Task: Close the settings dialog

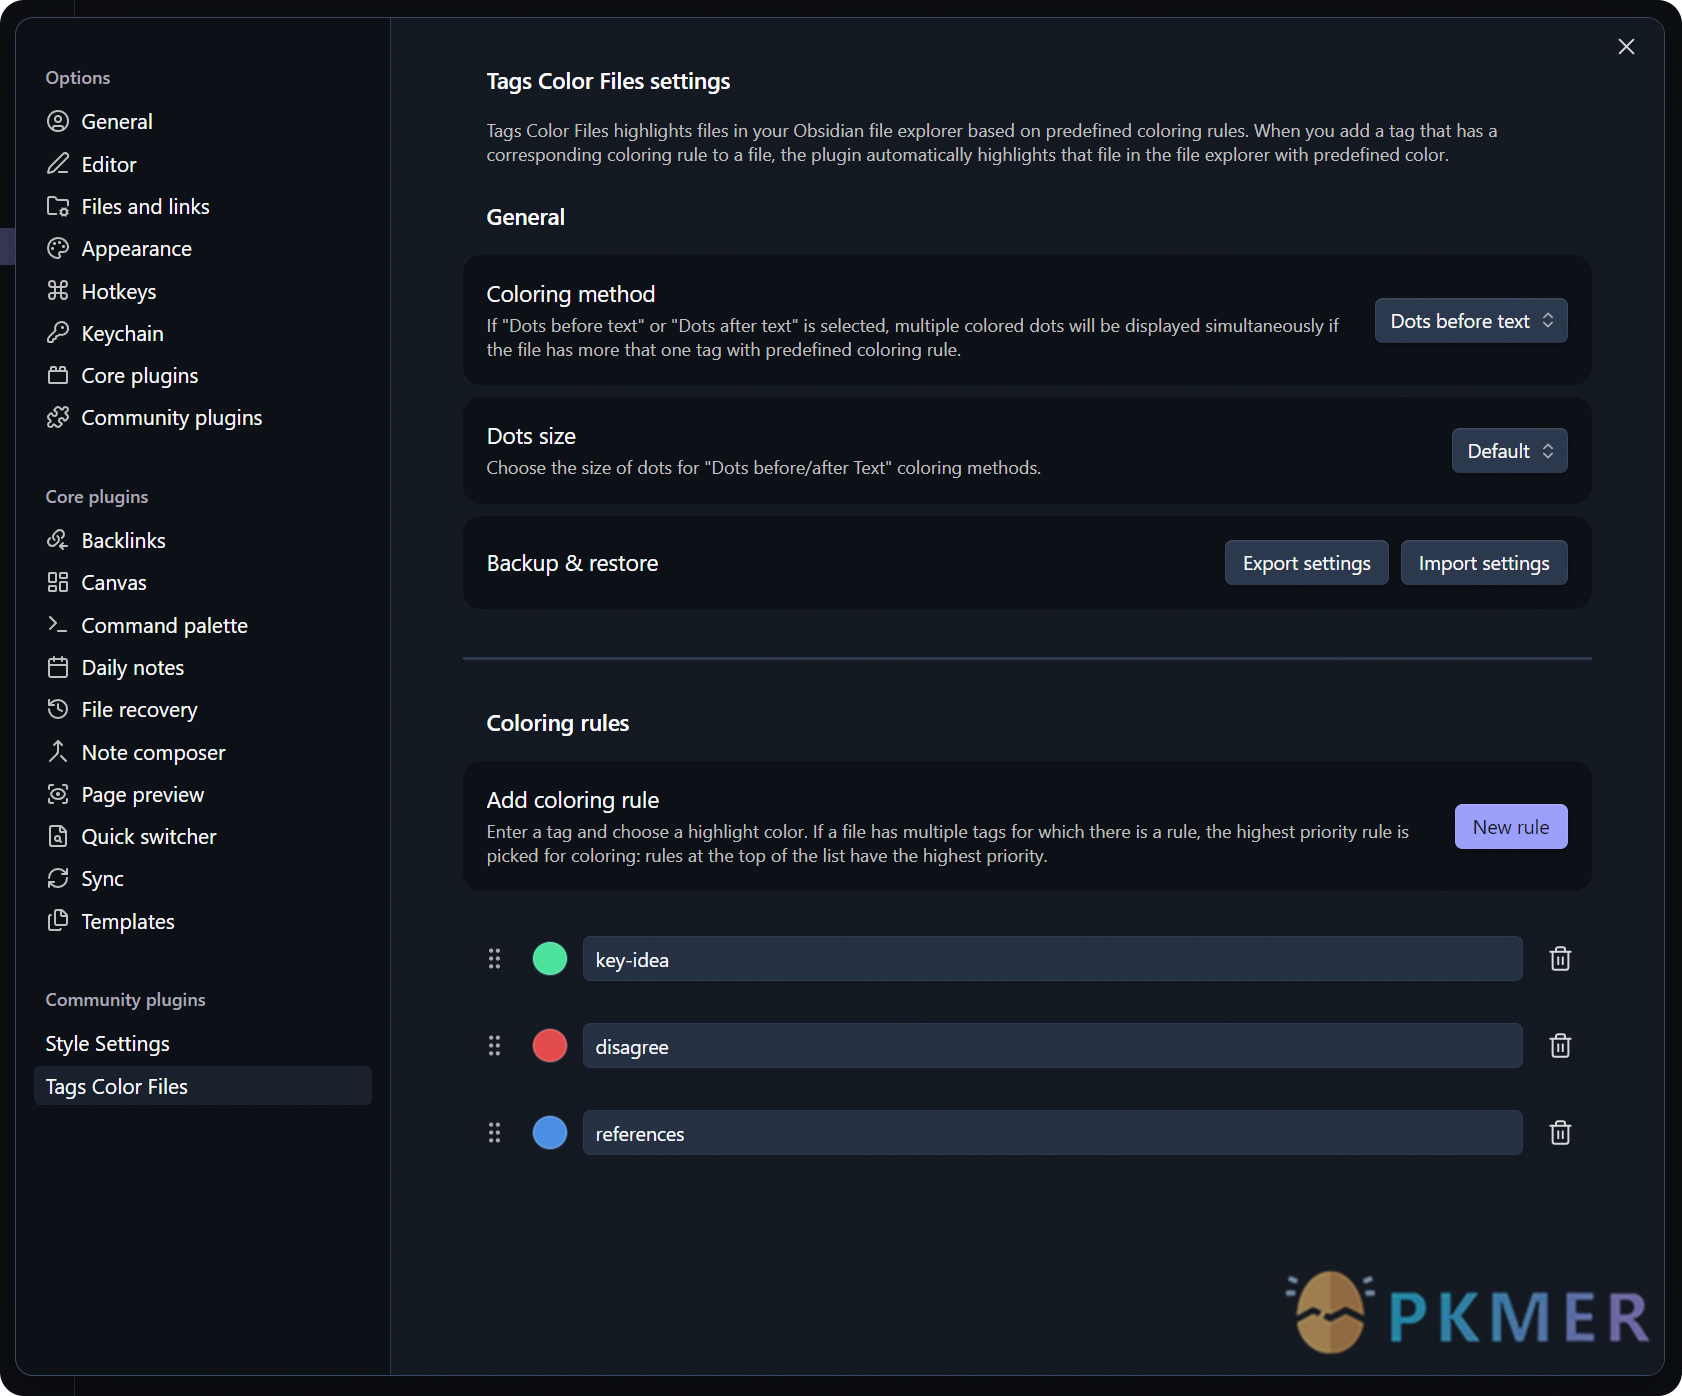Action: [x=1626, y=47]
